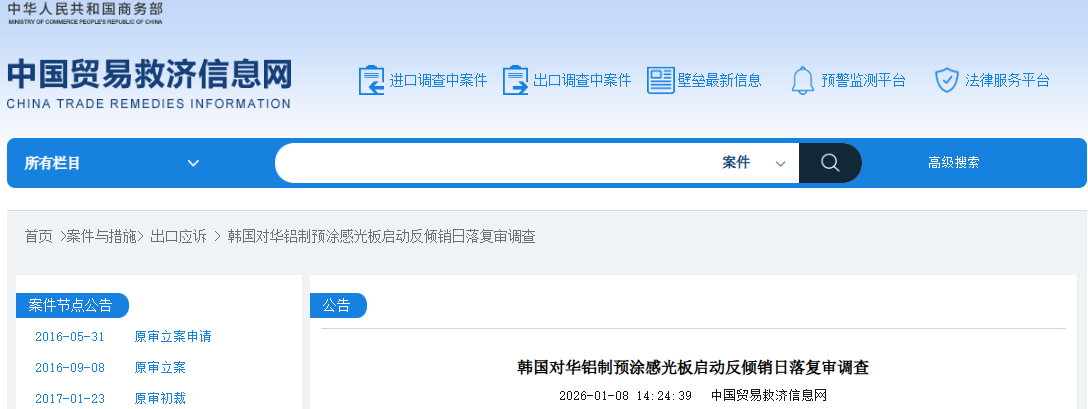This screenshot has width=1088, height=409.
Task: Click the 壁垒最新信息 newspaper icon
Action: click(661, 80)
